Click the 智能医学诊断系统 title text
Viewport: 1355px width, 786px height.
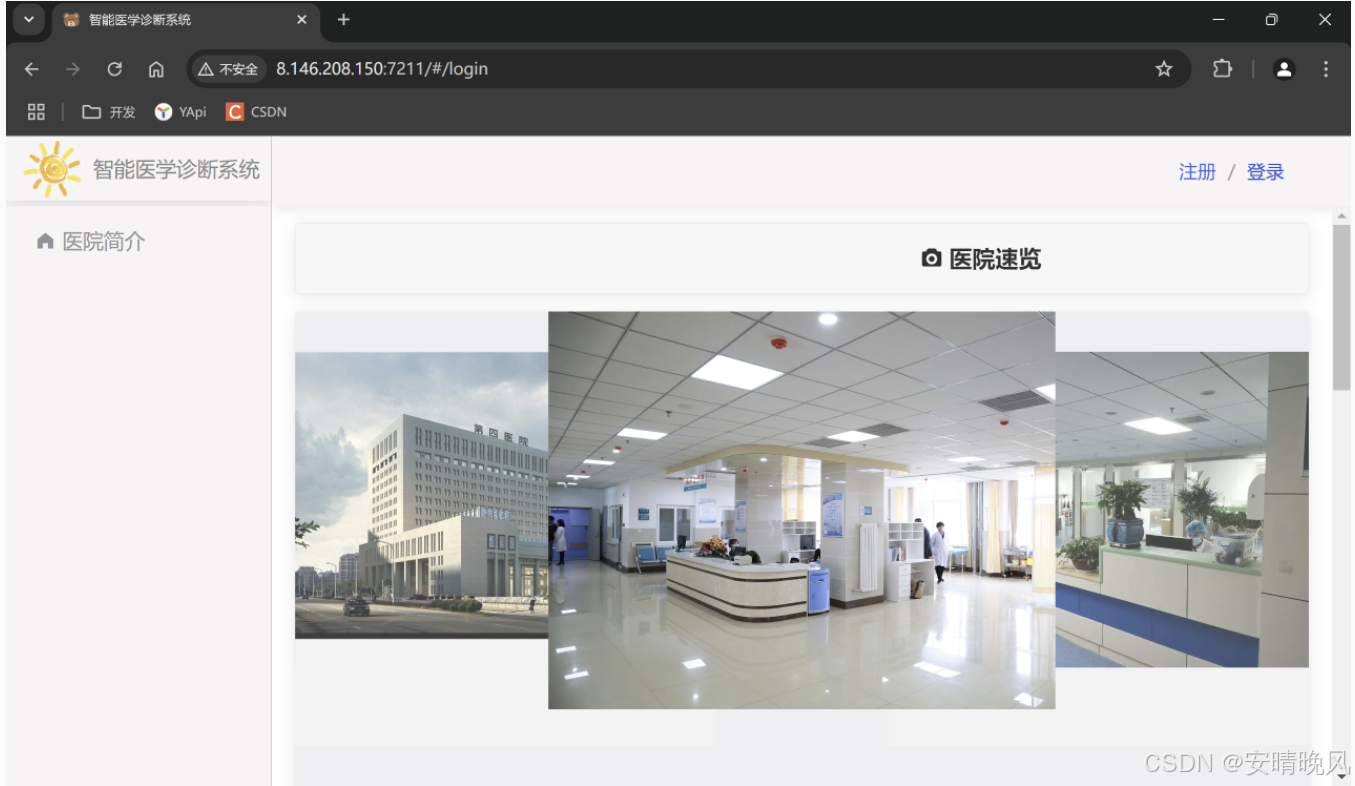[x=176, y=169]
